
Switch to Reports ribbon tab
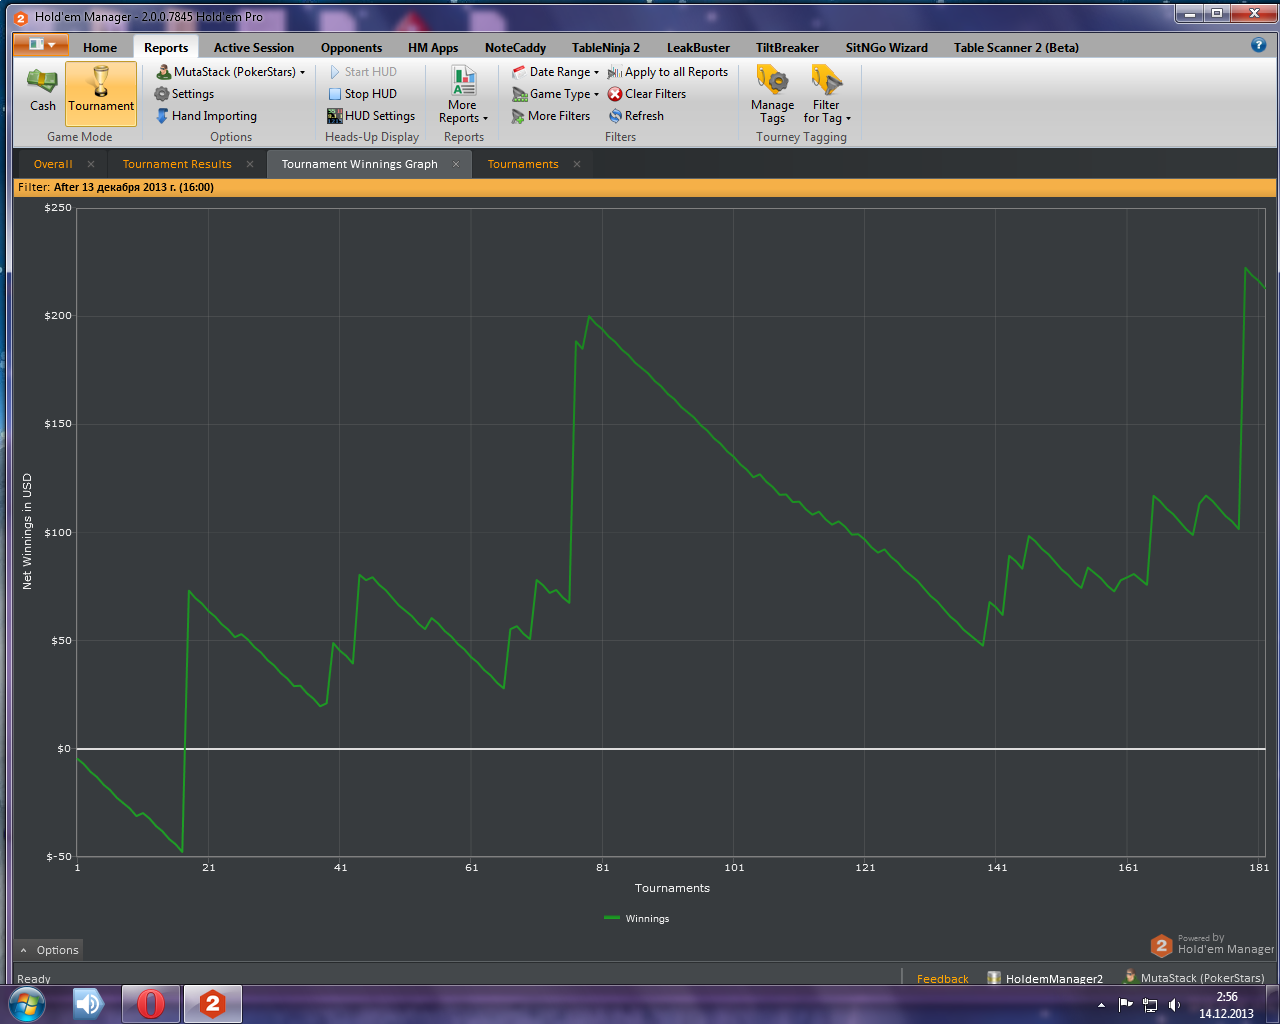[x=166, y=47]
